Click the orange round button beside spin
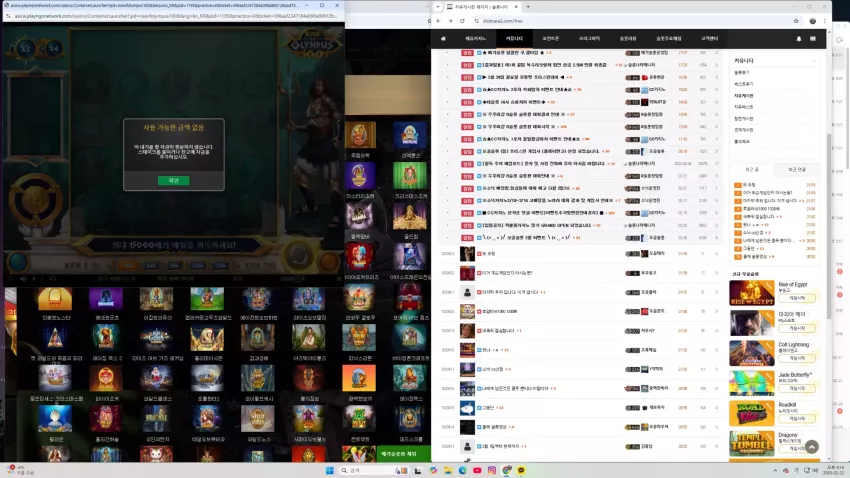Screen dimensions: 850x478 click(329, 262)
